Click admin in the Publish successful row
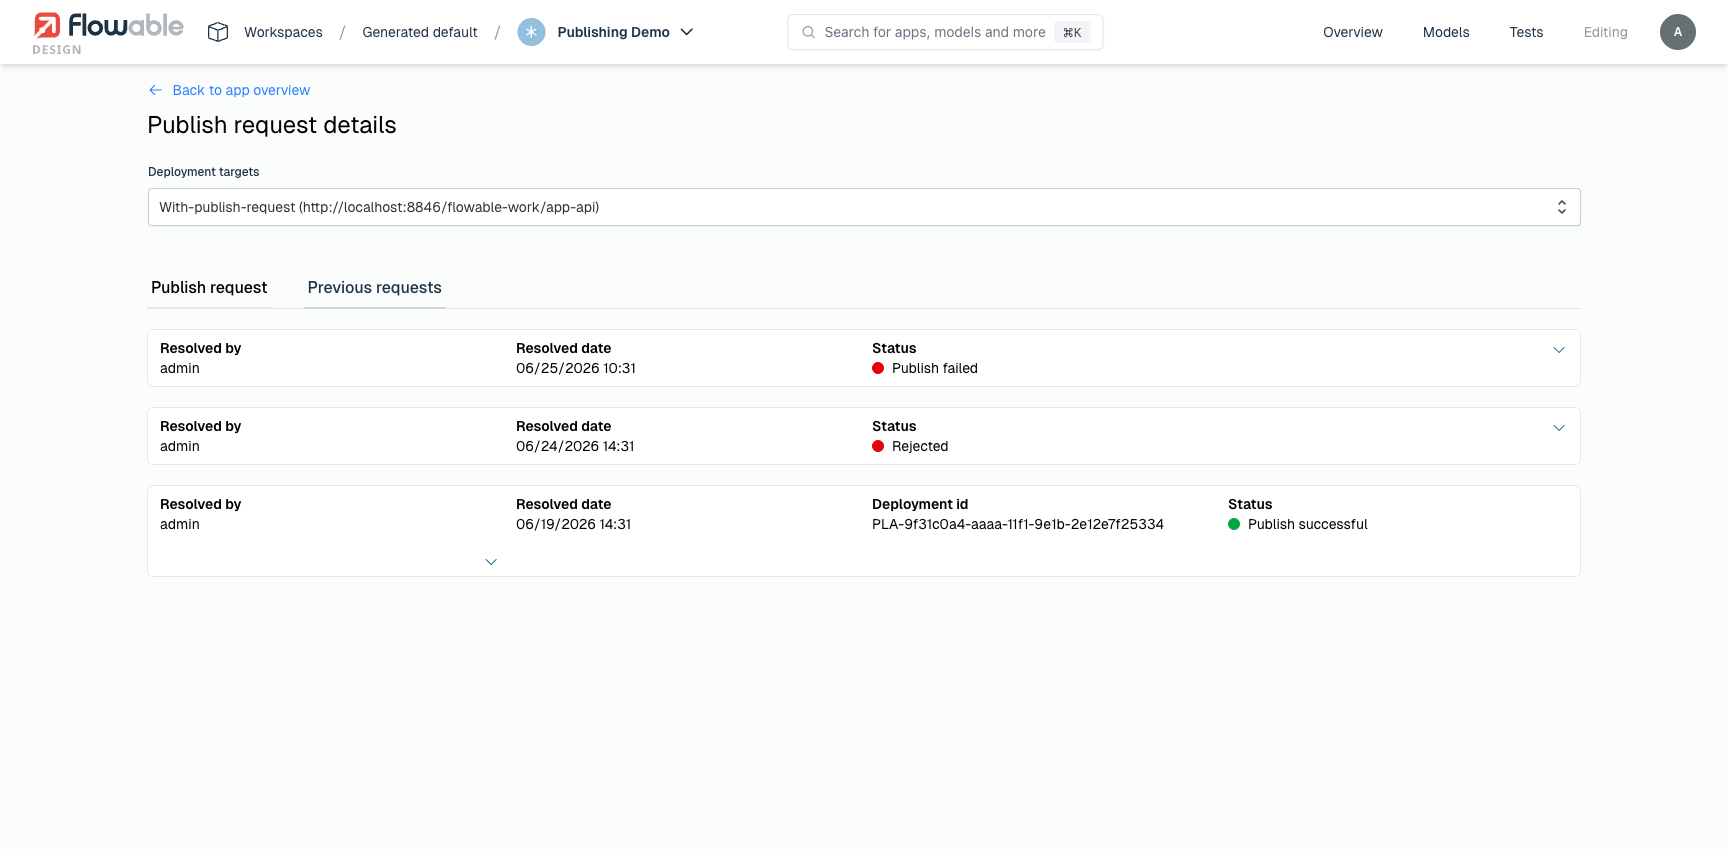 (x=180, y=524)
